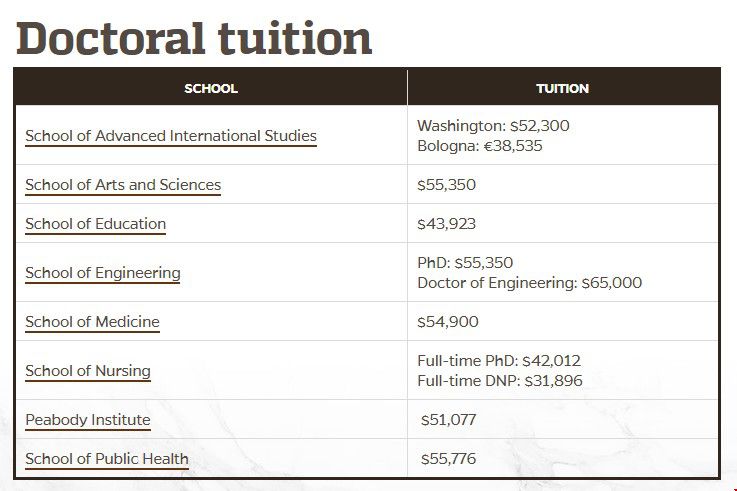Select the $51,077 Peabody tuition value
Screen dimensions: 737x491
448,420
